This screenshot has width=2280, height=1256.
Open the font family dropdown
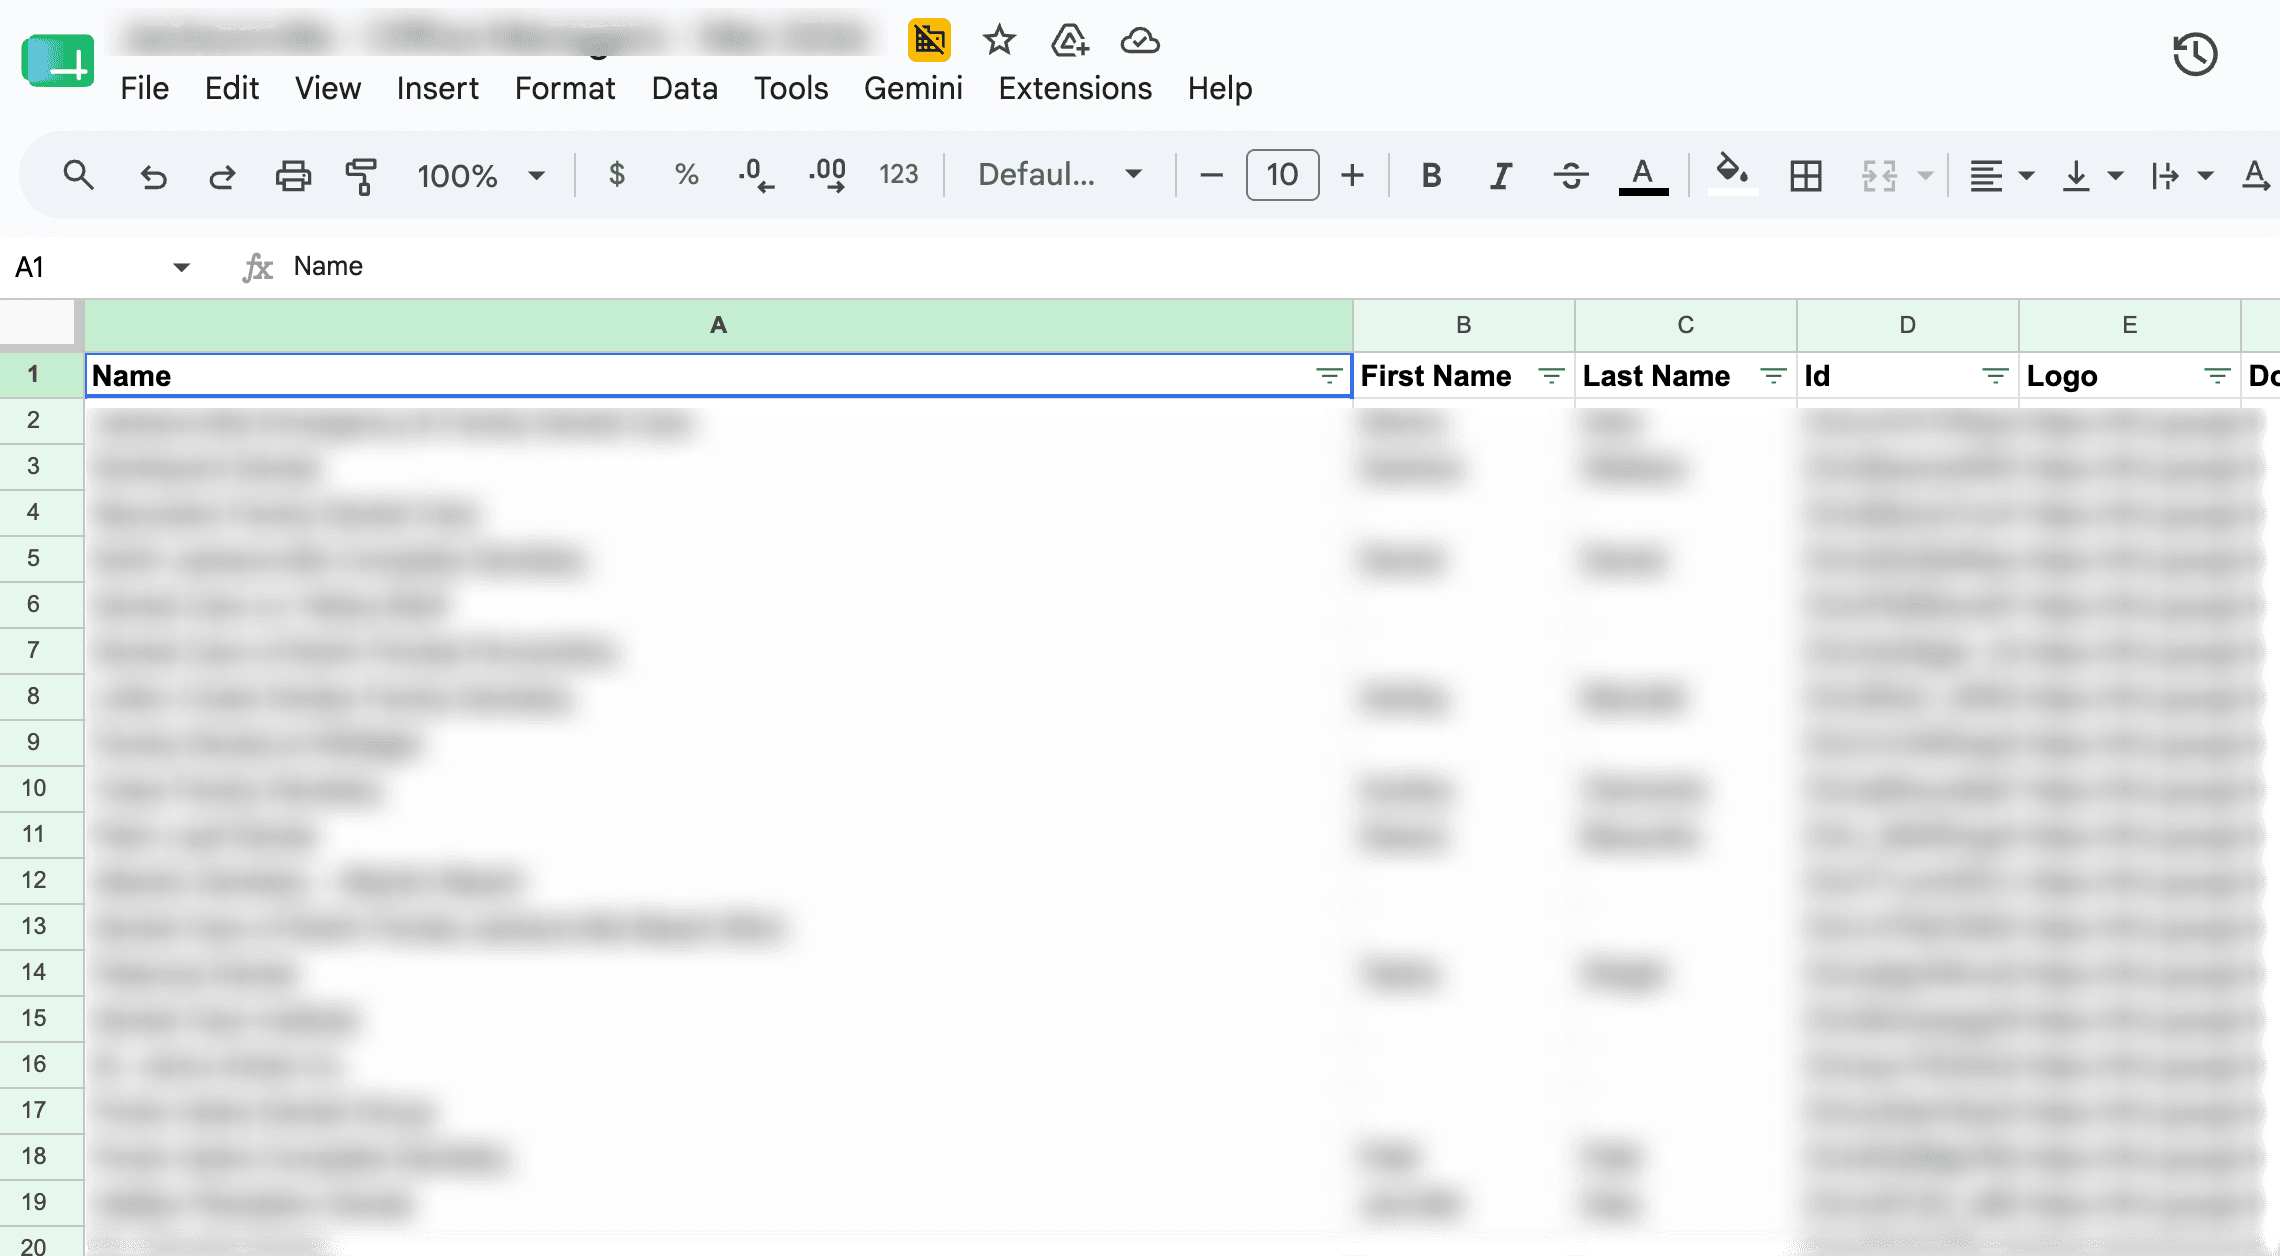point(1060,175)
